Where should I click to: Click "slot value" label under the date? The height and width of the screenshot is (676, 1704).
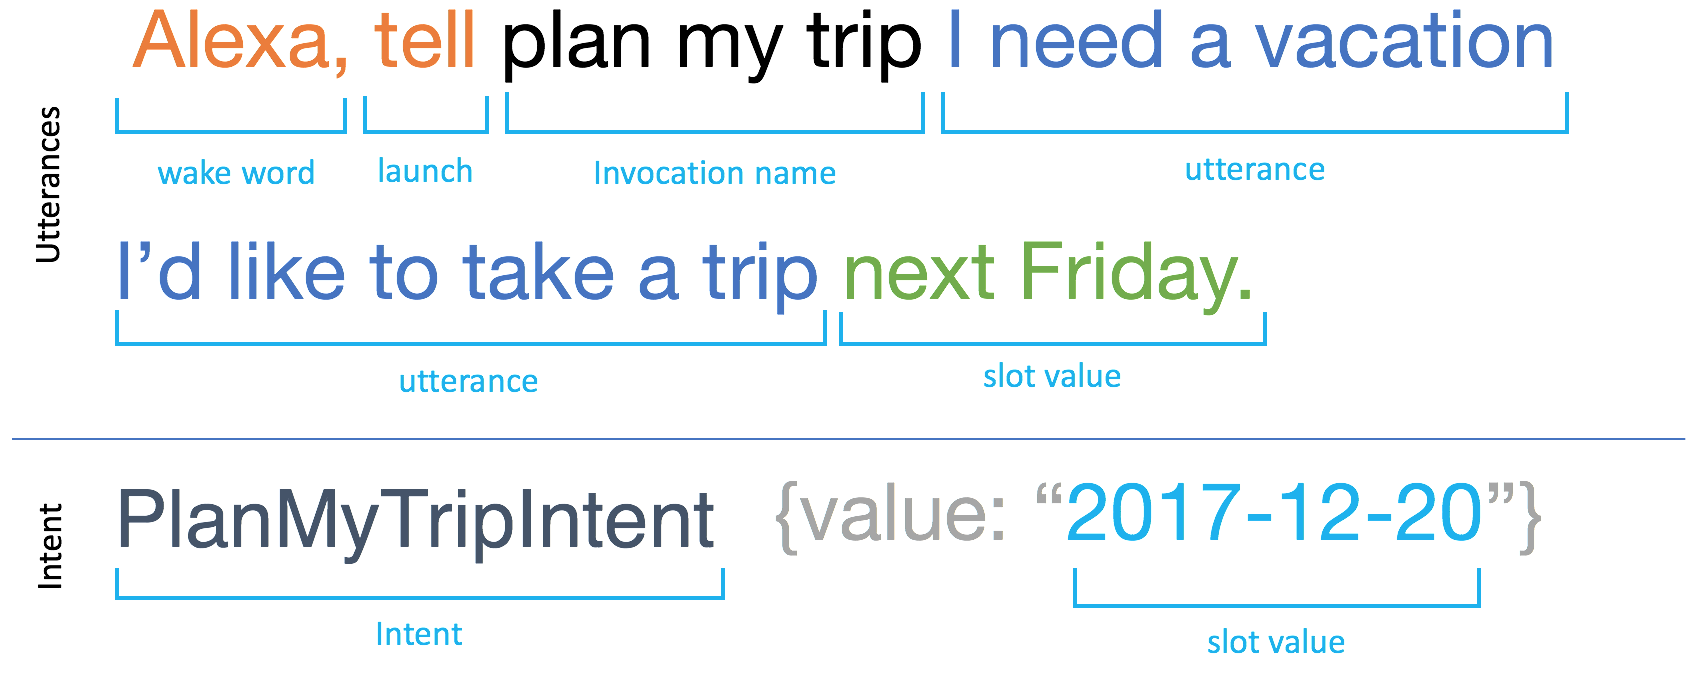(x=1275, y=642)
